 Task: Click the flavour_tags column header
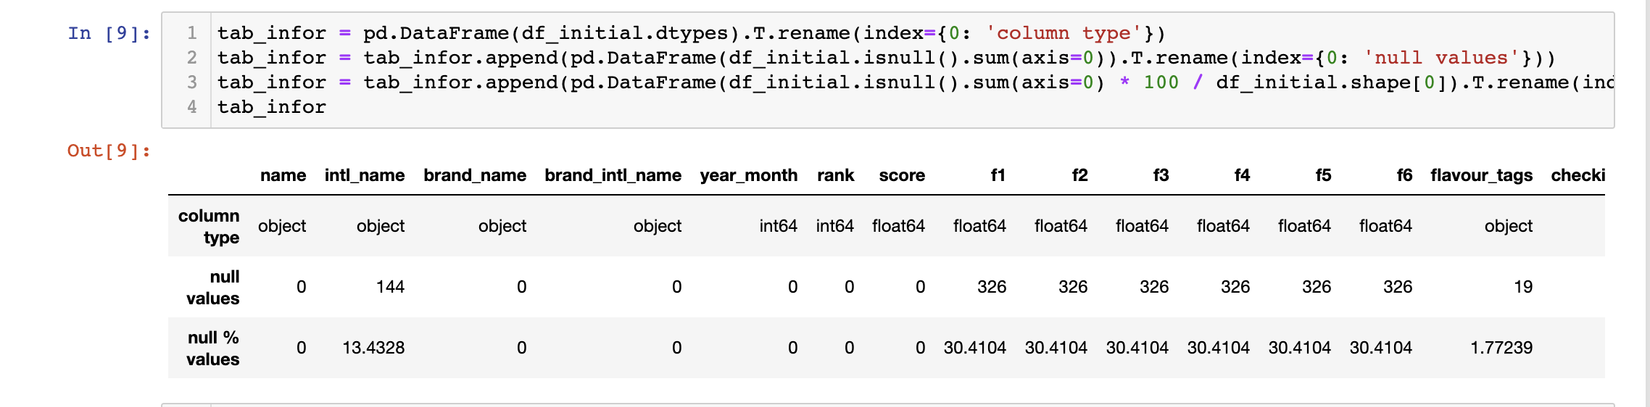[1481, 176]
